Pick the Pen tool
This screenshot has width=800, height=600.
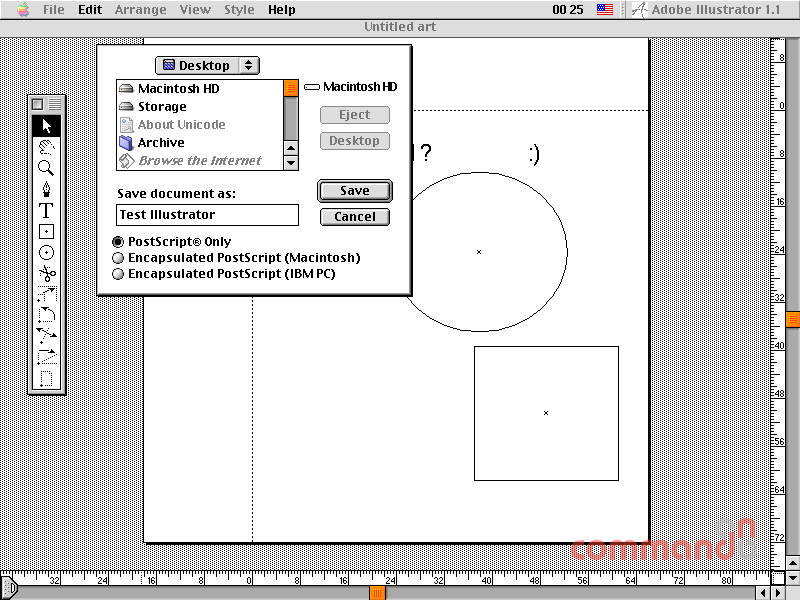click(x=46, y=189)
